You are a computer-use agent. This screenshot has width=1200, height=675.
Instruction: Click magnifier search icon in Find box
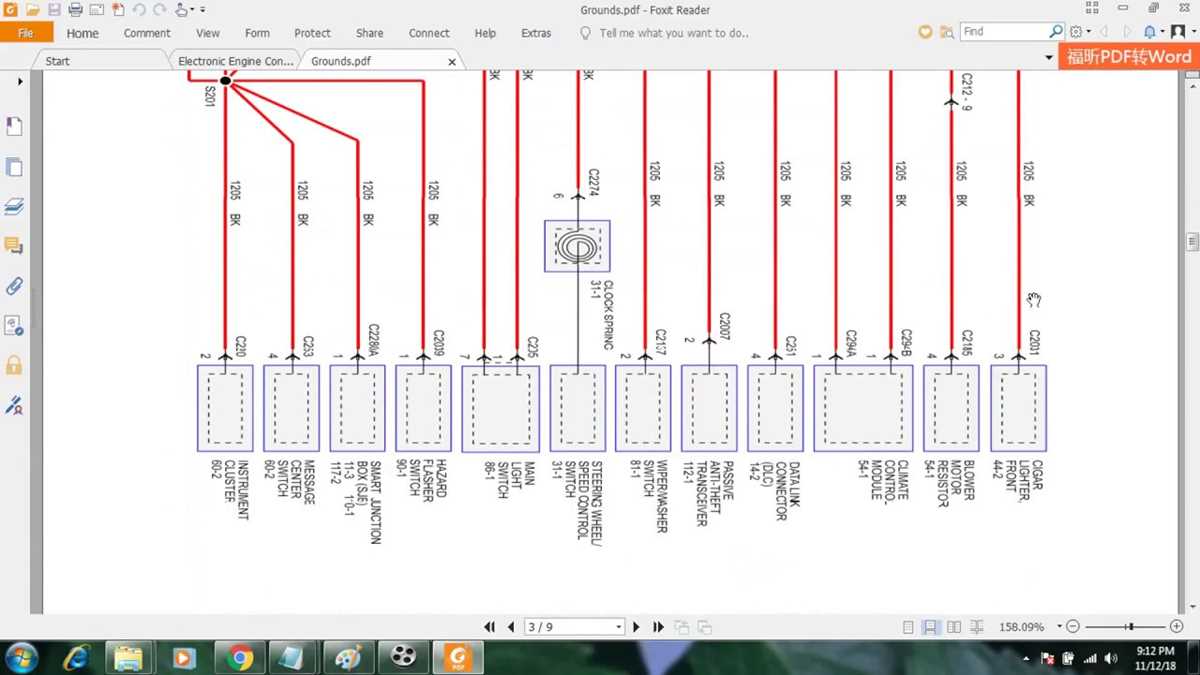click(x=1055, y=32)
